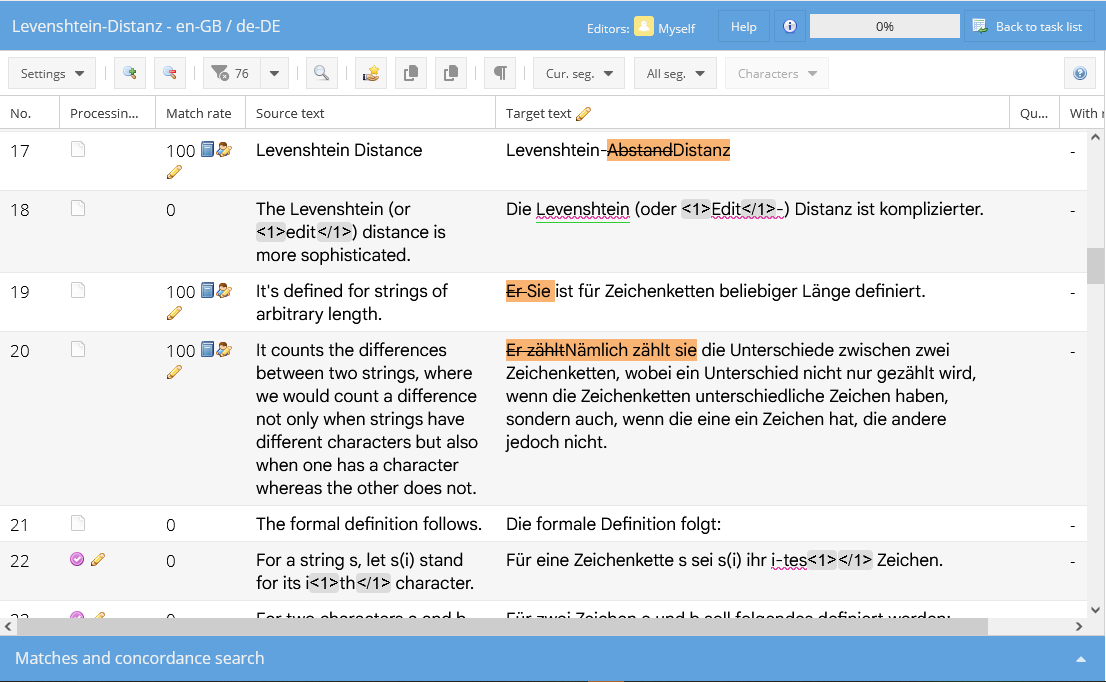Open the Settings dropdown menu

pos(52,73)
